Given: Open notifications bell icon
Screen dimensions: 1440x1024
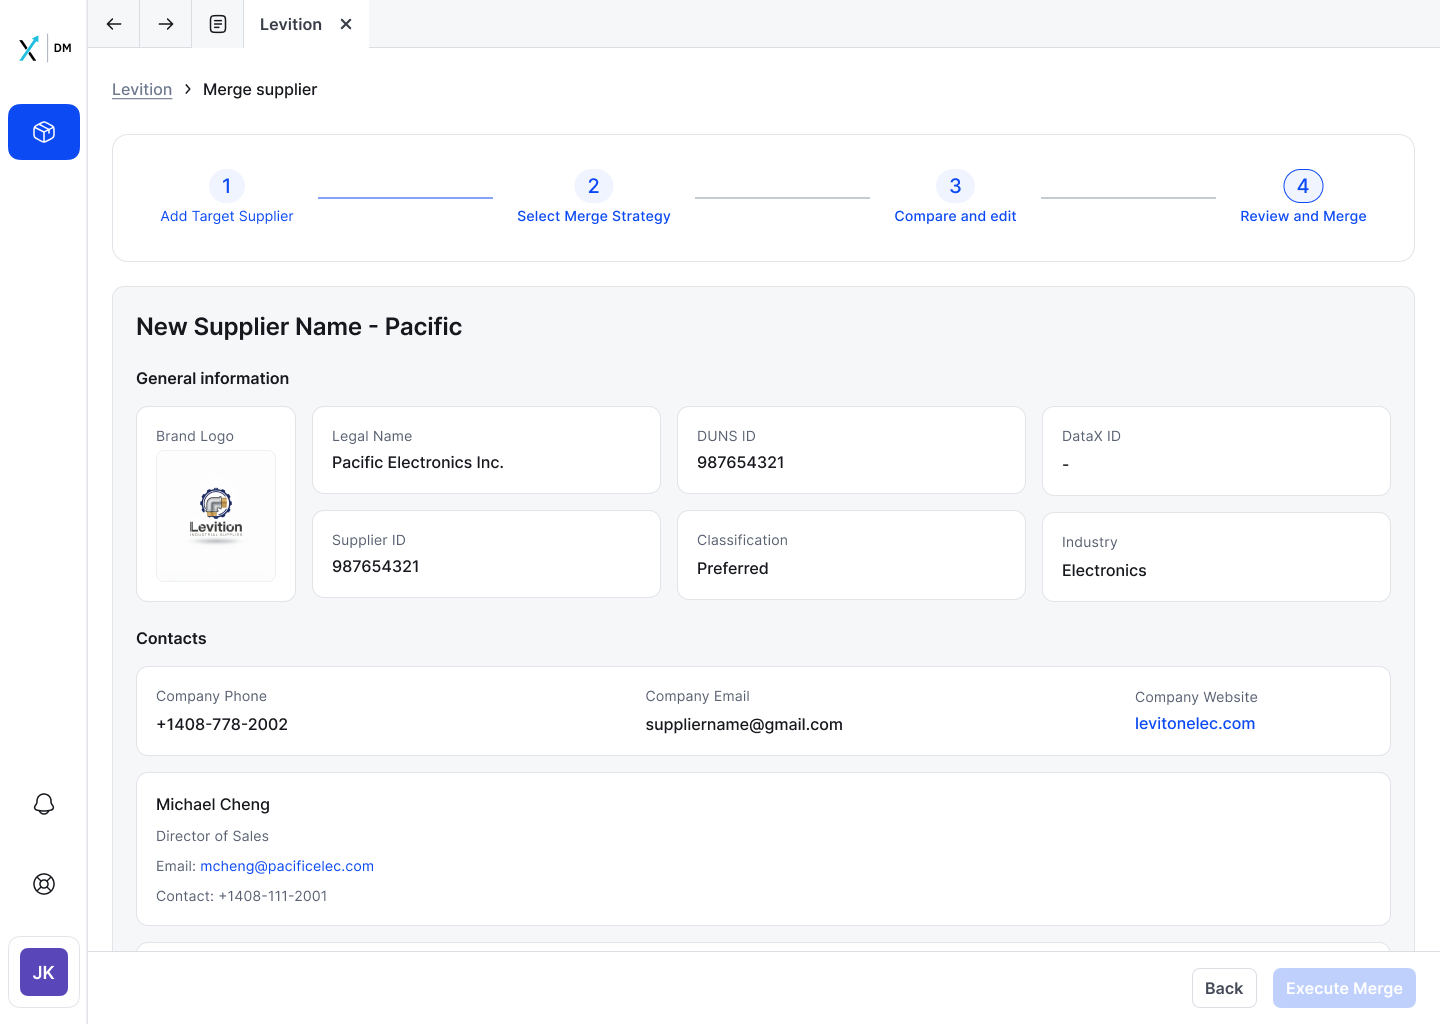Looking at the screenshot, I should pos(44,804).
